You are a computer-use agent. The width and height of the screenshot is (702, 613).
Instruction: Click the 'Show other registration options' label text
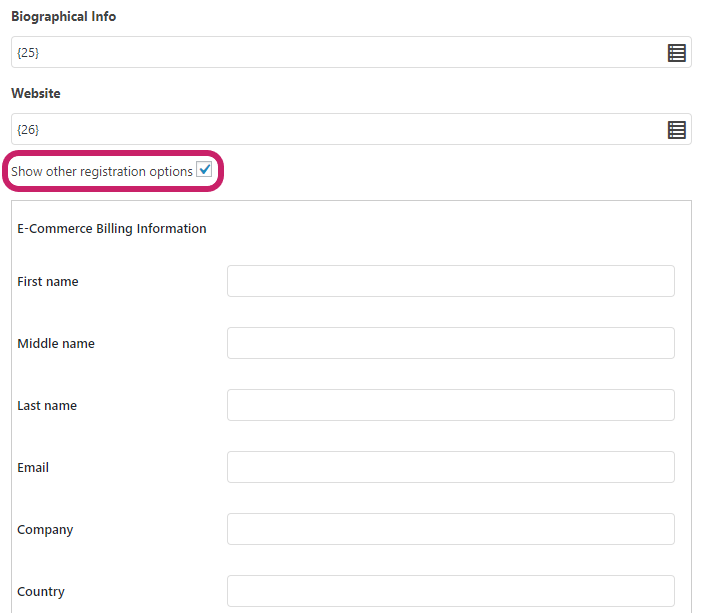pyautogui.click(x=102, y=171)
